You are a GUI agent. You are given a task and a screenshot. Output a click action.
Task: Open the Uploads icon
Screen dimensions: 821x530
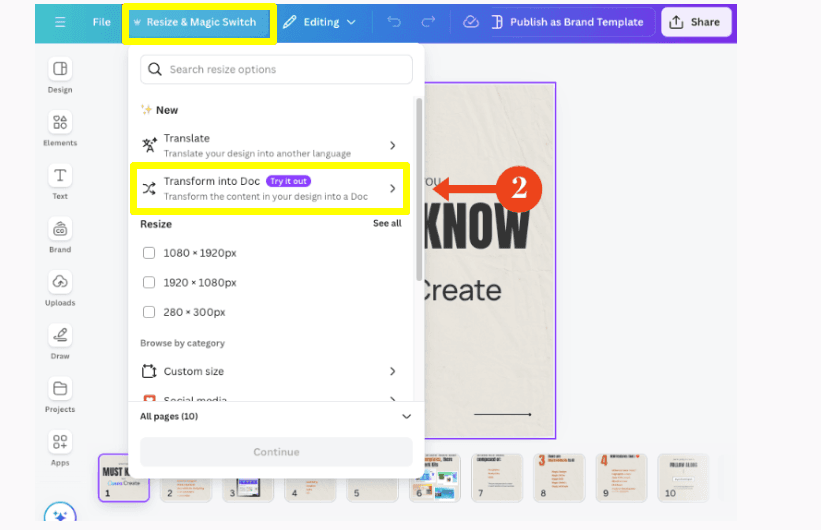pos(60,282)
